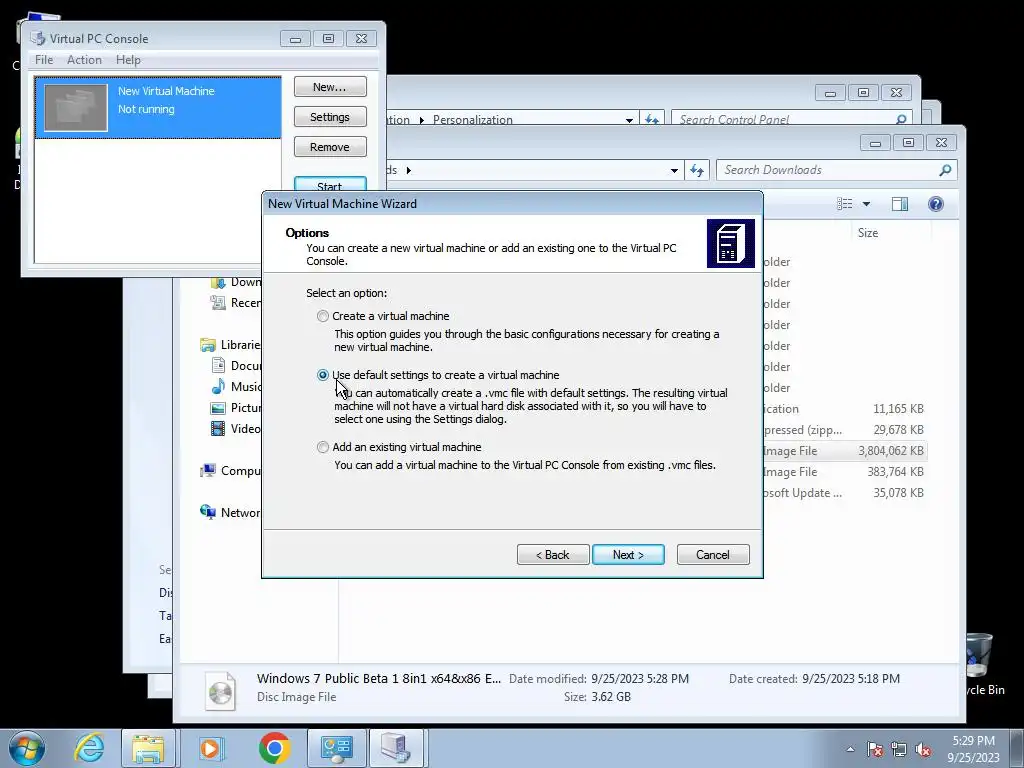Image resolution: width=1024 pixels, height=768 pixels.
Task: Select the 3,804,062 KB Image File row
Action: click(844, 451)
